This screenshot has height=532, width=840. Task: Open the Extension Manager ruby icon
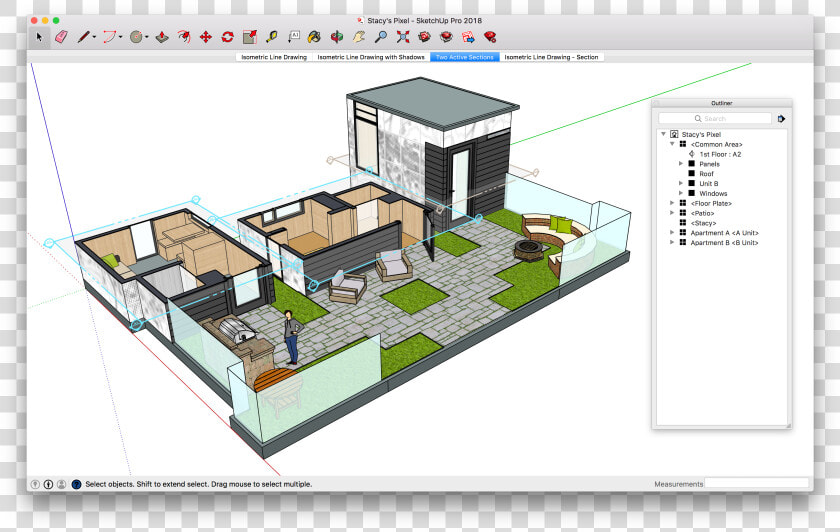coord(490,37)
